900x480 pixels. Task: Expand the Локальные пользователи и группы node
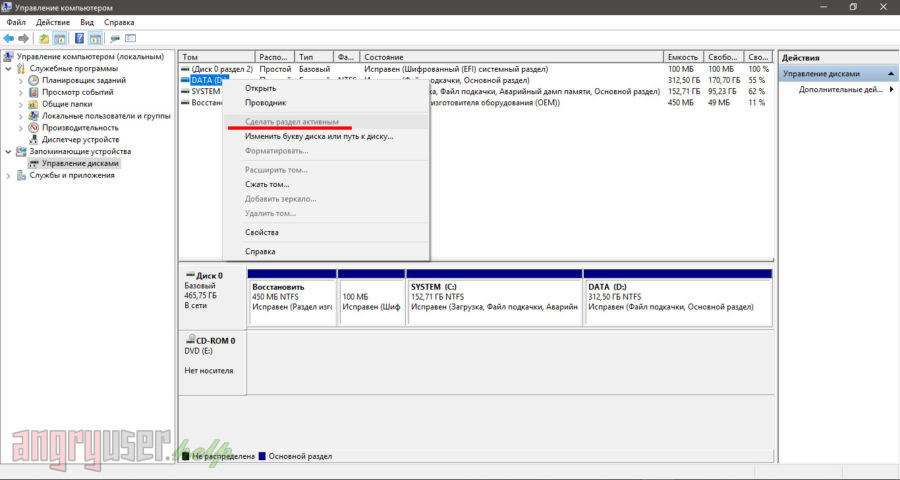click(22, 116)
